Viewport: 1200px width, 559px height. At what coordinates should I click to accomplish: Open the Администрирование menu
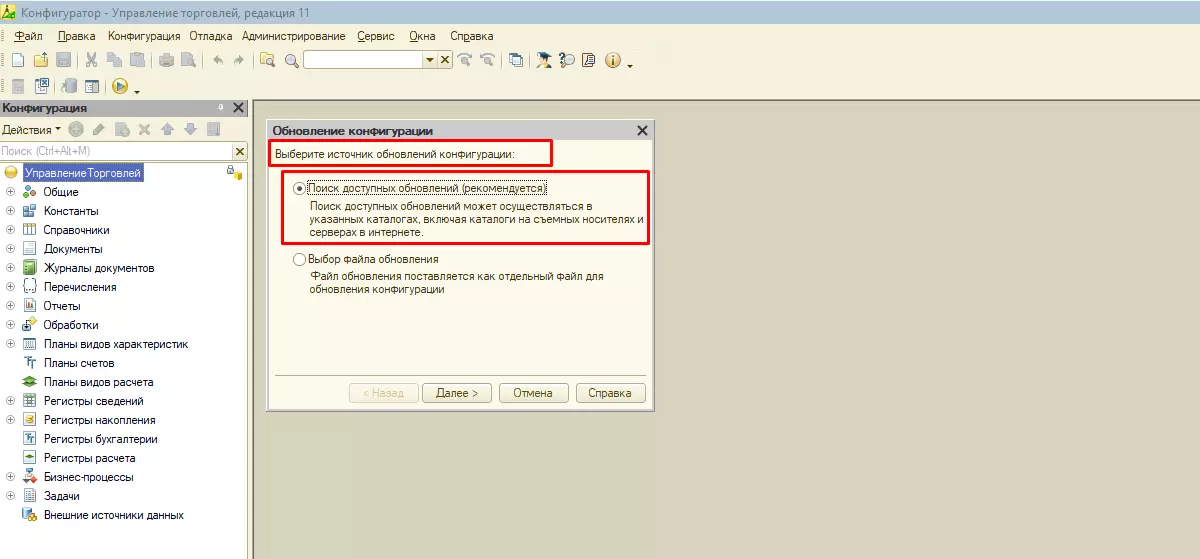pos(293,36)
